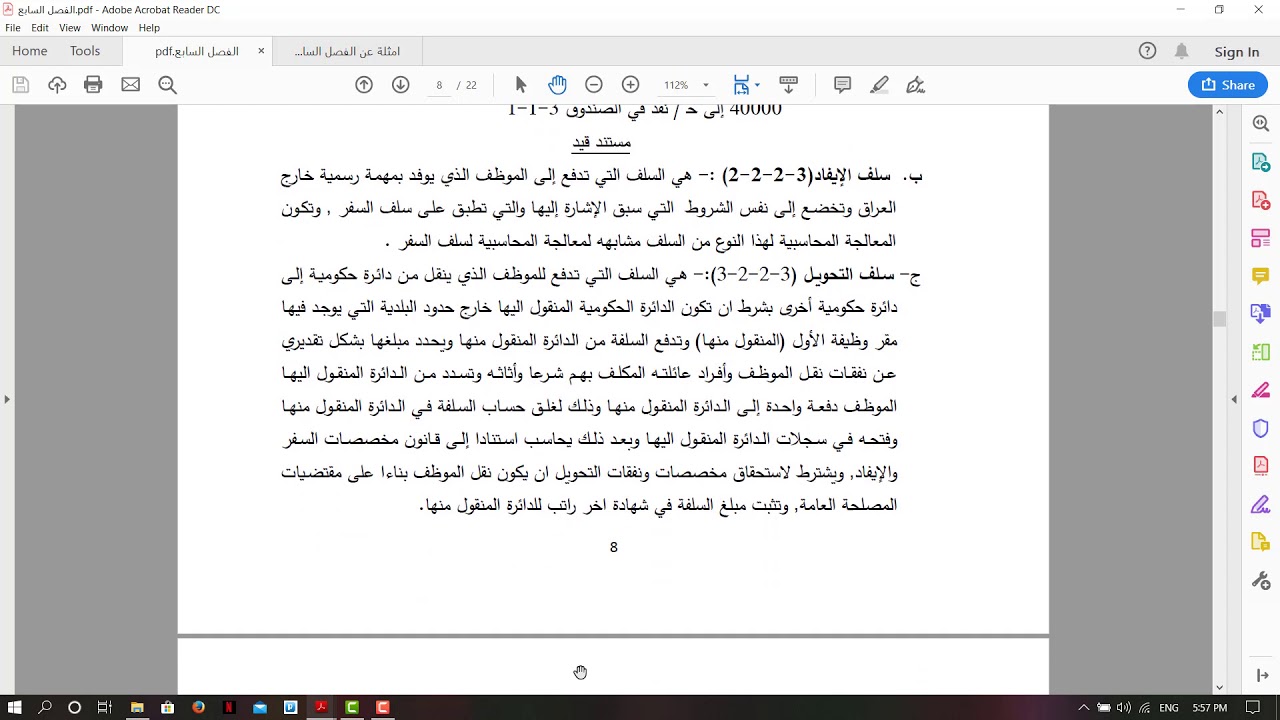Open the Find text magnifier icon
1280x720 pixels.
[x=167, y=85]
